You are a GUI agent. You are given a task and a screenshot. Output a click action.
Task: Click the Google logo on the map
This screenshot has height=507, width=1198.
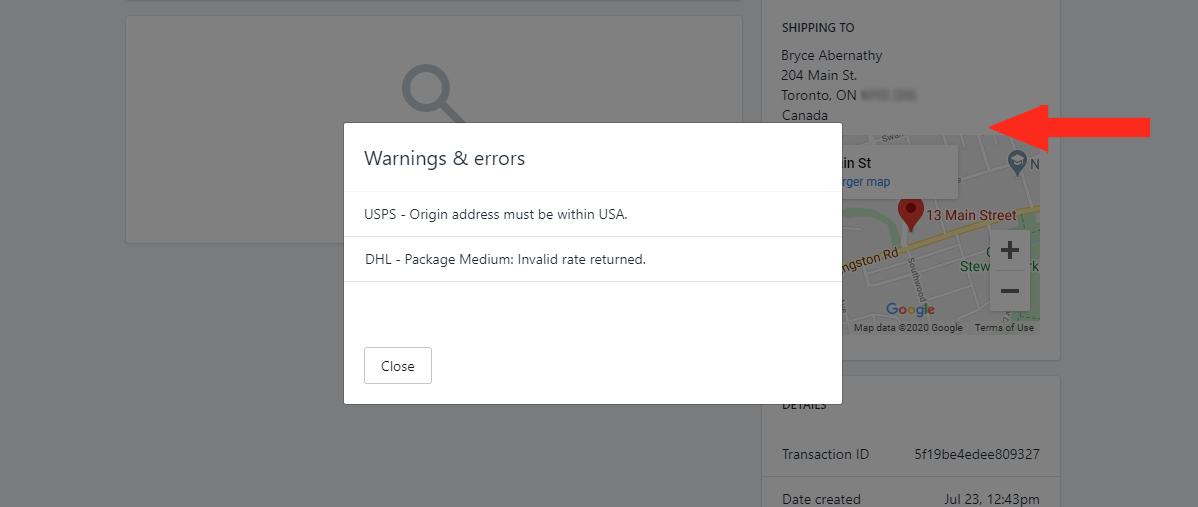point(910,309)
